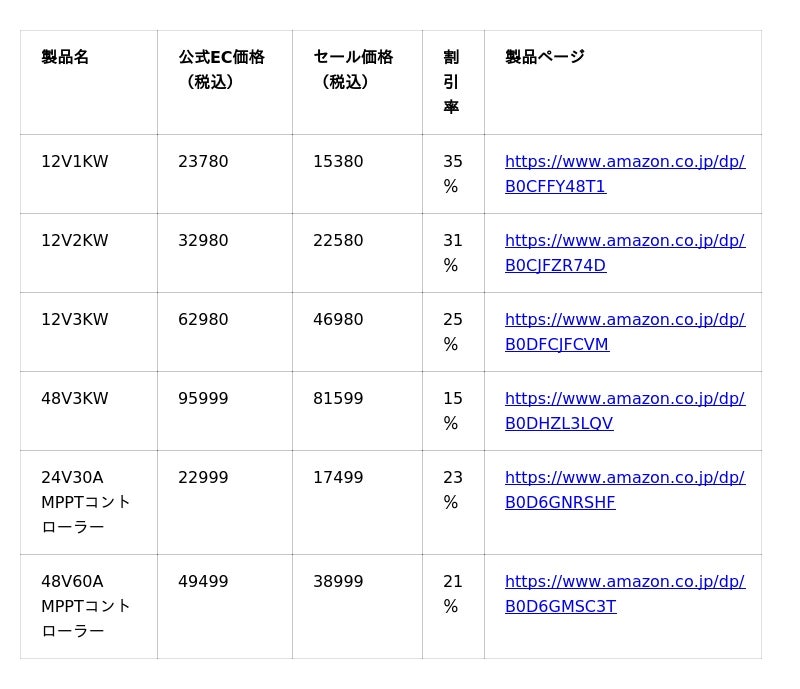Open the B0DHZL3LQV Amazon link
800x689 pixels.
(624, 411)
